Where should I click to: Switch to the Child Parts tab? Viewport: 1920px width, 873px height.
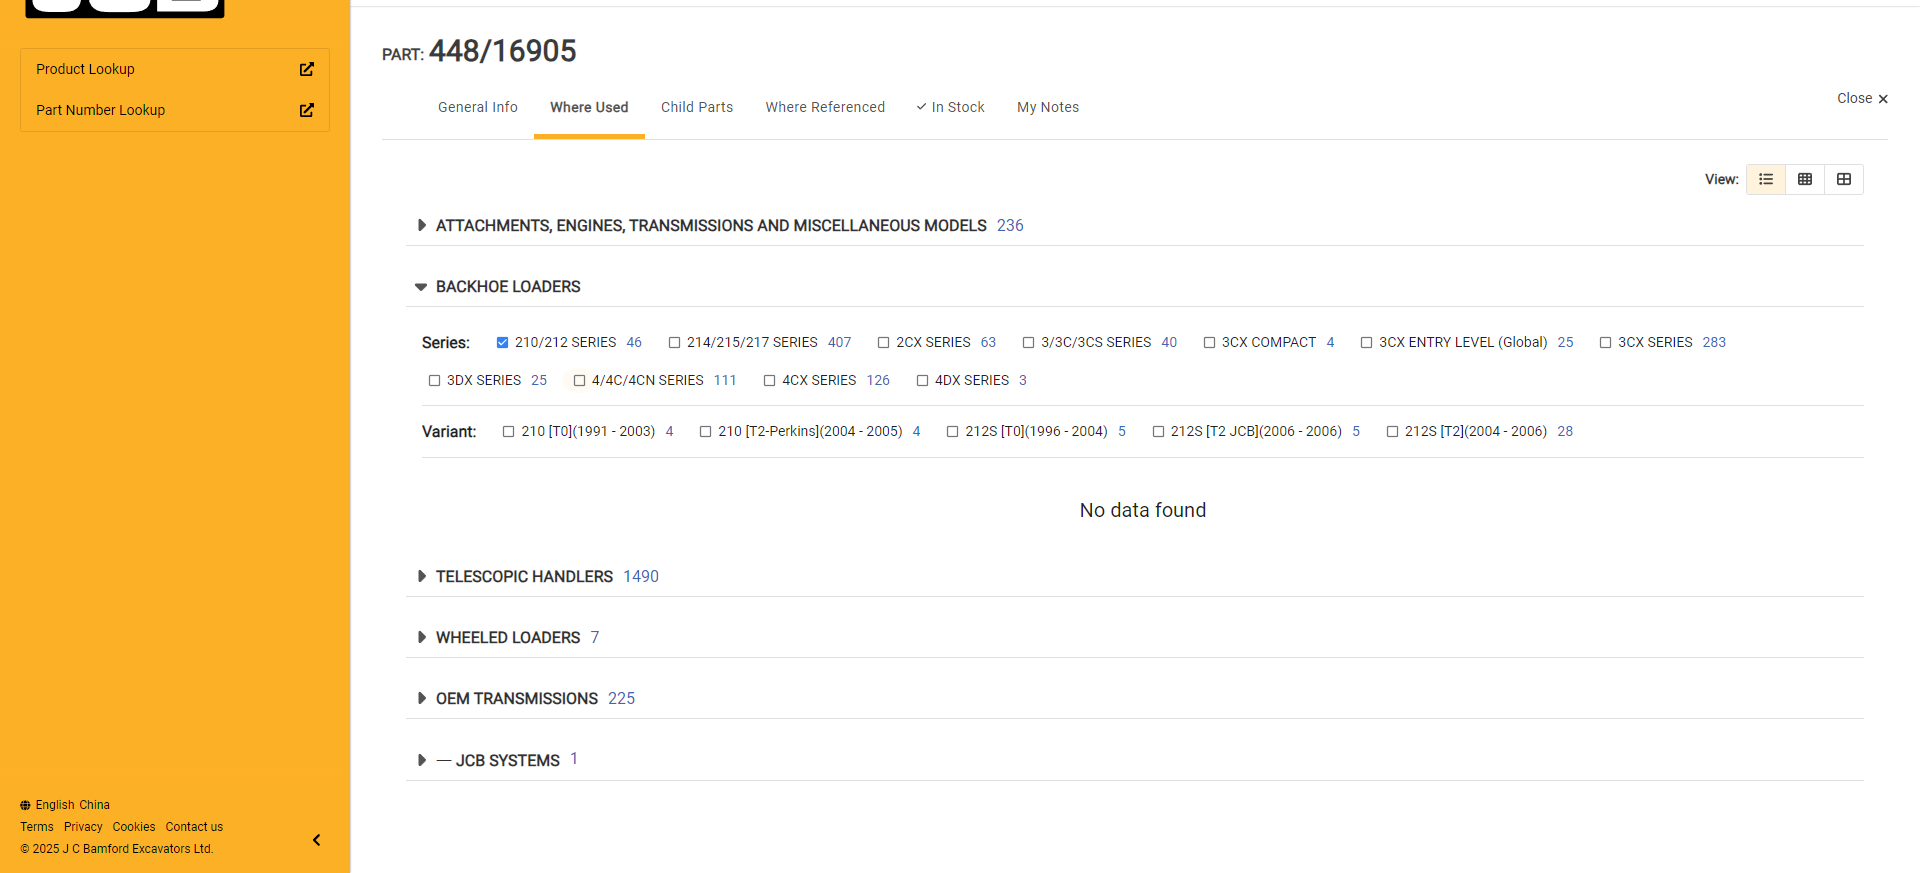click(696, 107)
